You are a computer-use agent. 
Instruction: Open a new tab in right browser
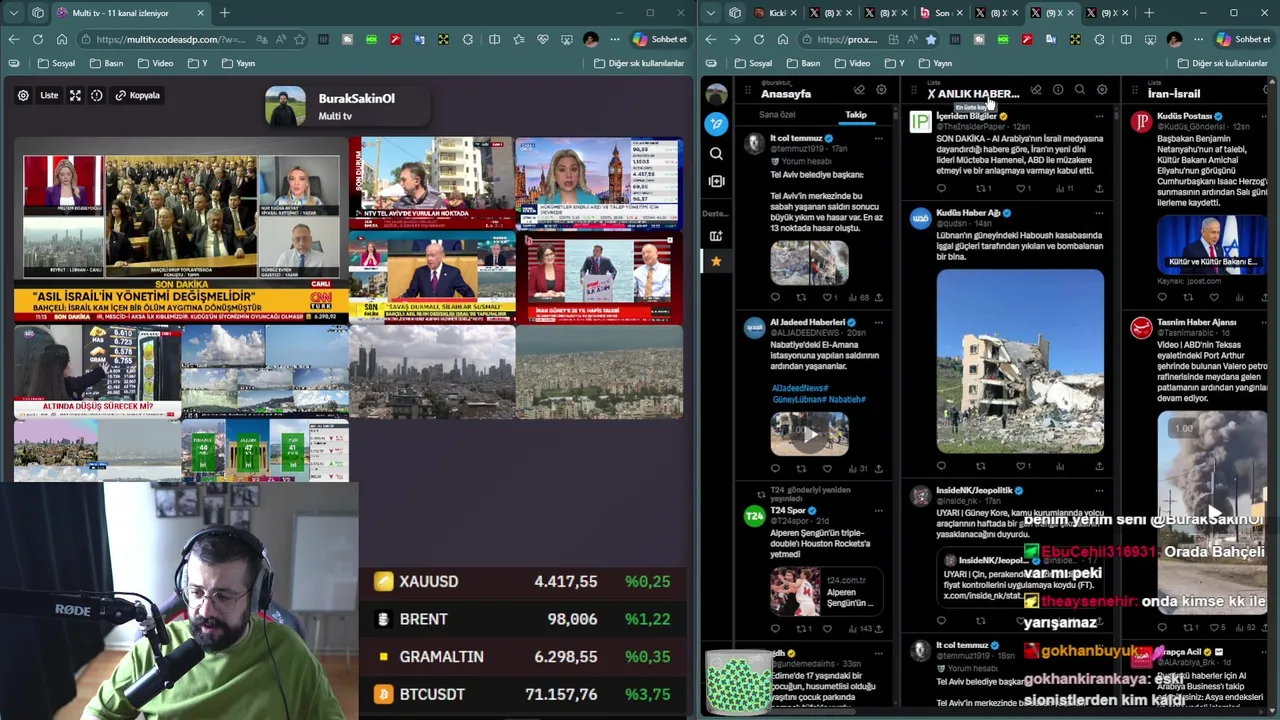tap(1148, 13)
